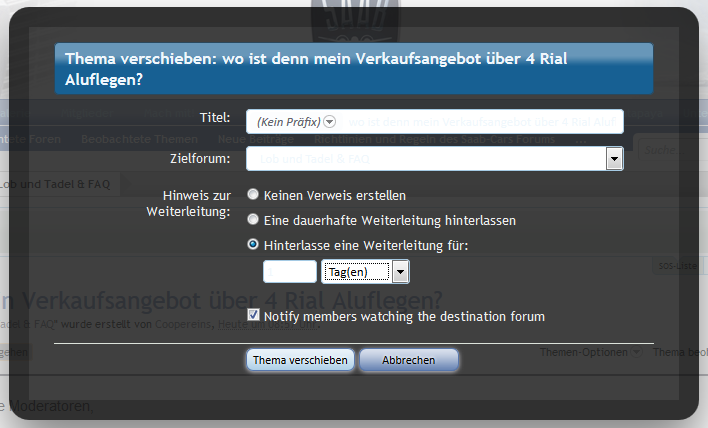Open the '(Kein Präfix)' prefix dropdown
Image resolution: width=708 pixels, height=428 pixels.
(296, 122)
